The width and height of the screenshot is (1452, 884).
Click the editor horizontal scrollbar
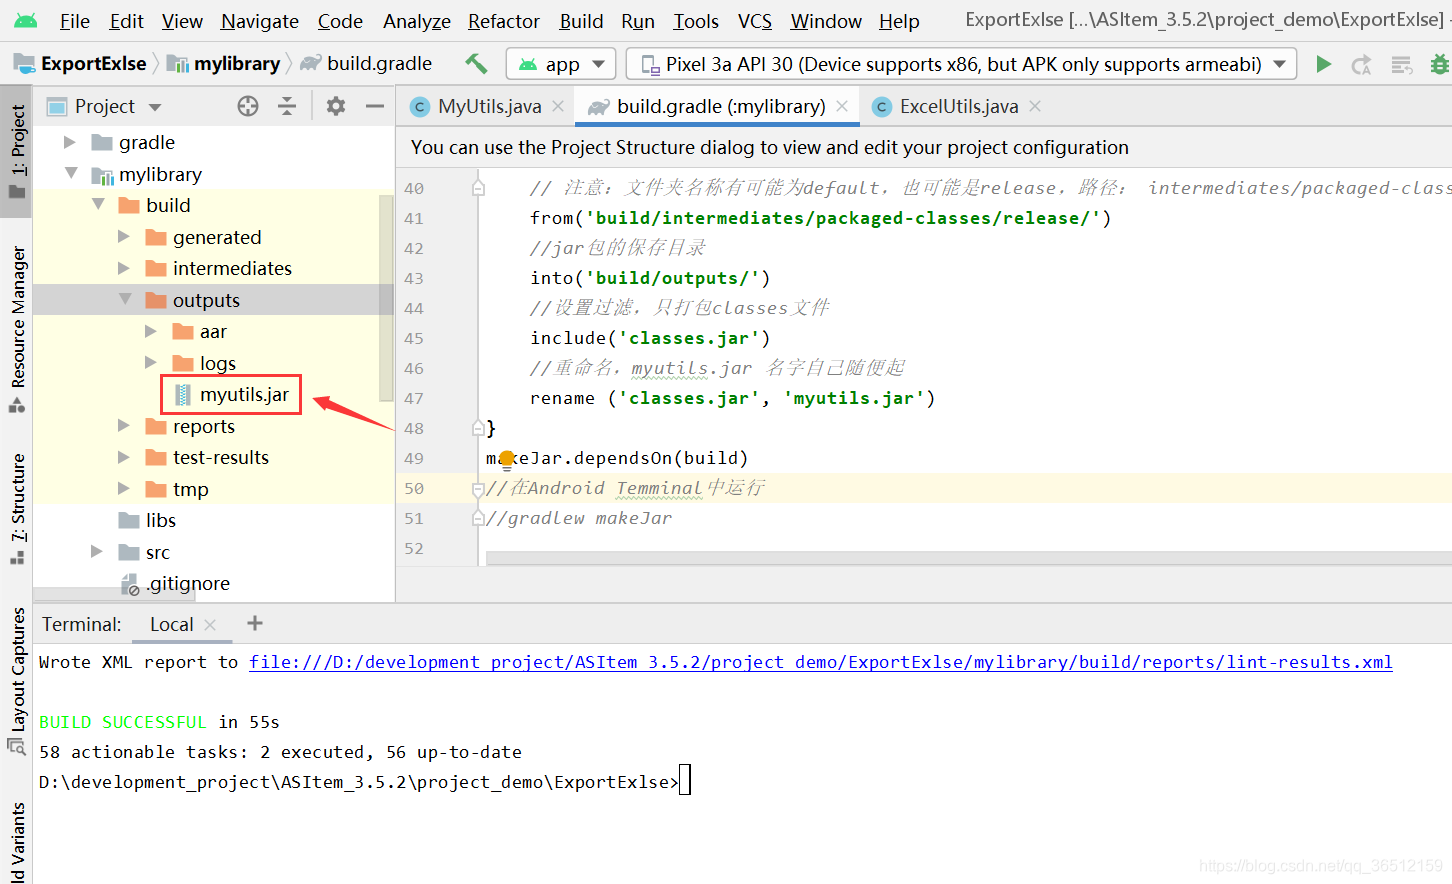tap(968, 558)
